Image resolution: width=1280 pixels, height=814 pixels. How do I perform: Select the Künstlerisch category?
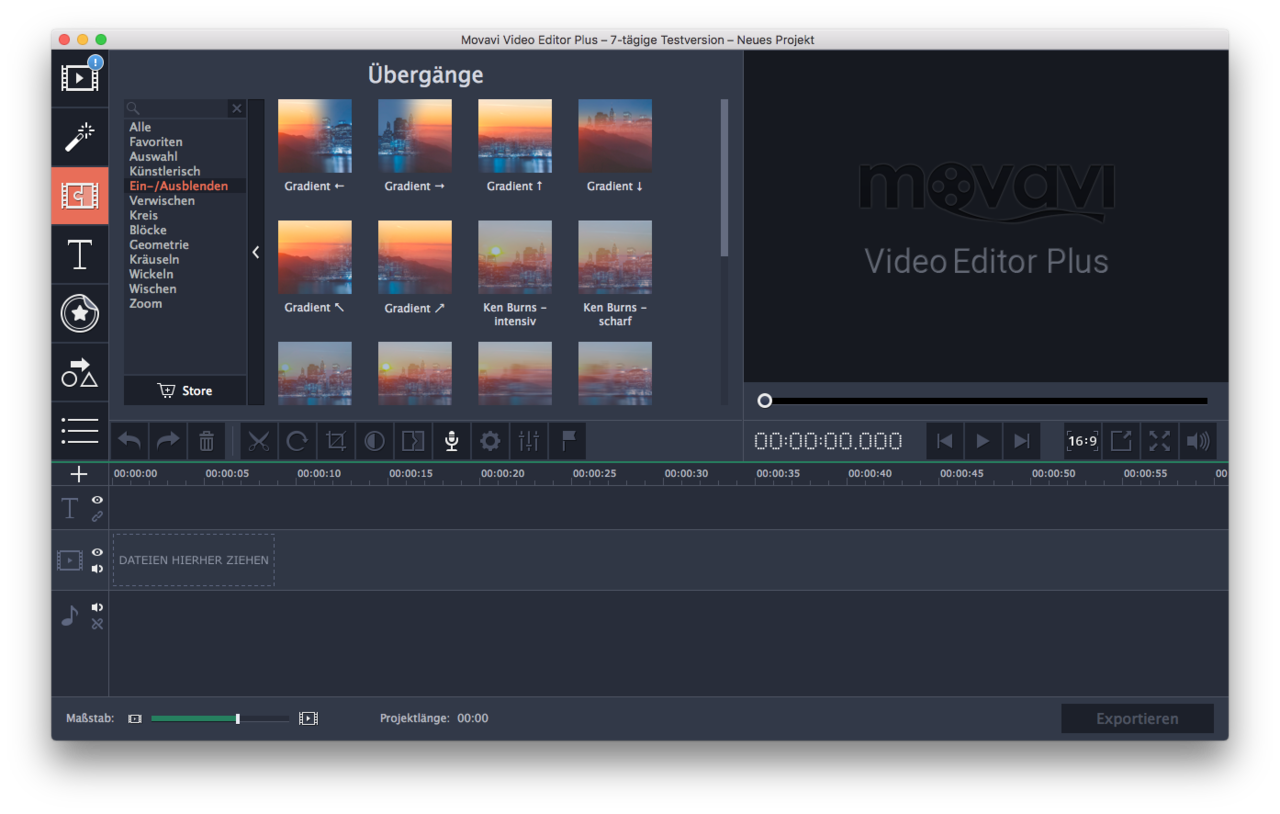(165, 171)
